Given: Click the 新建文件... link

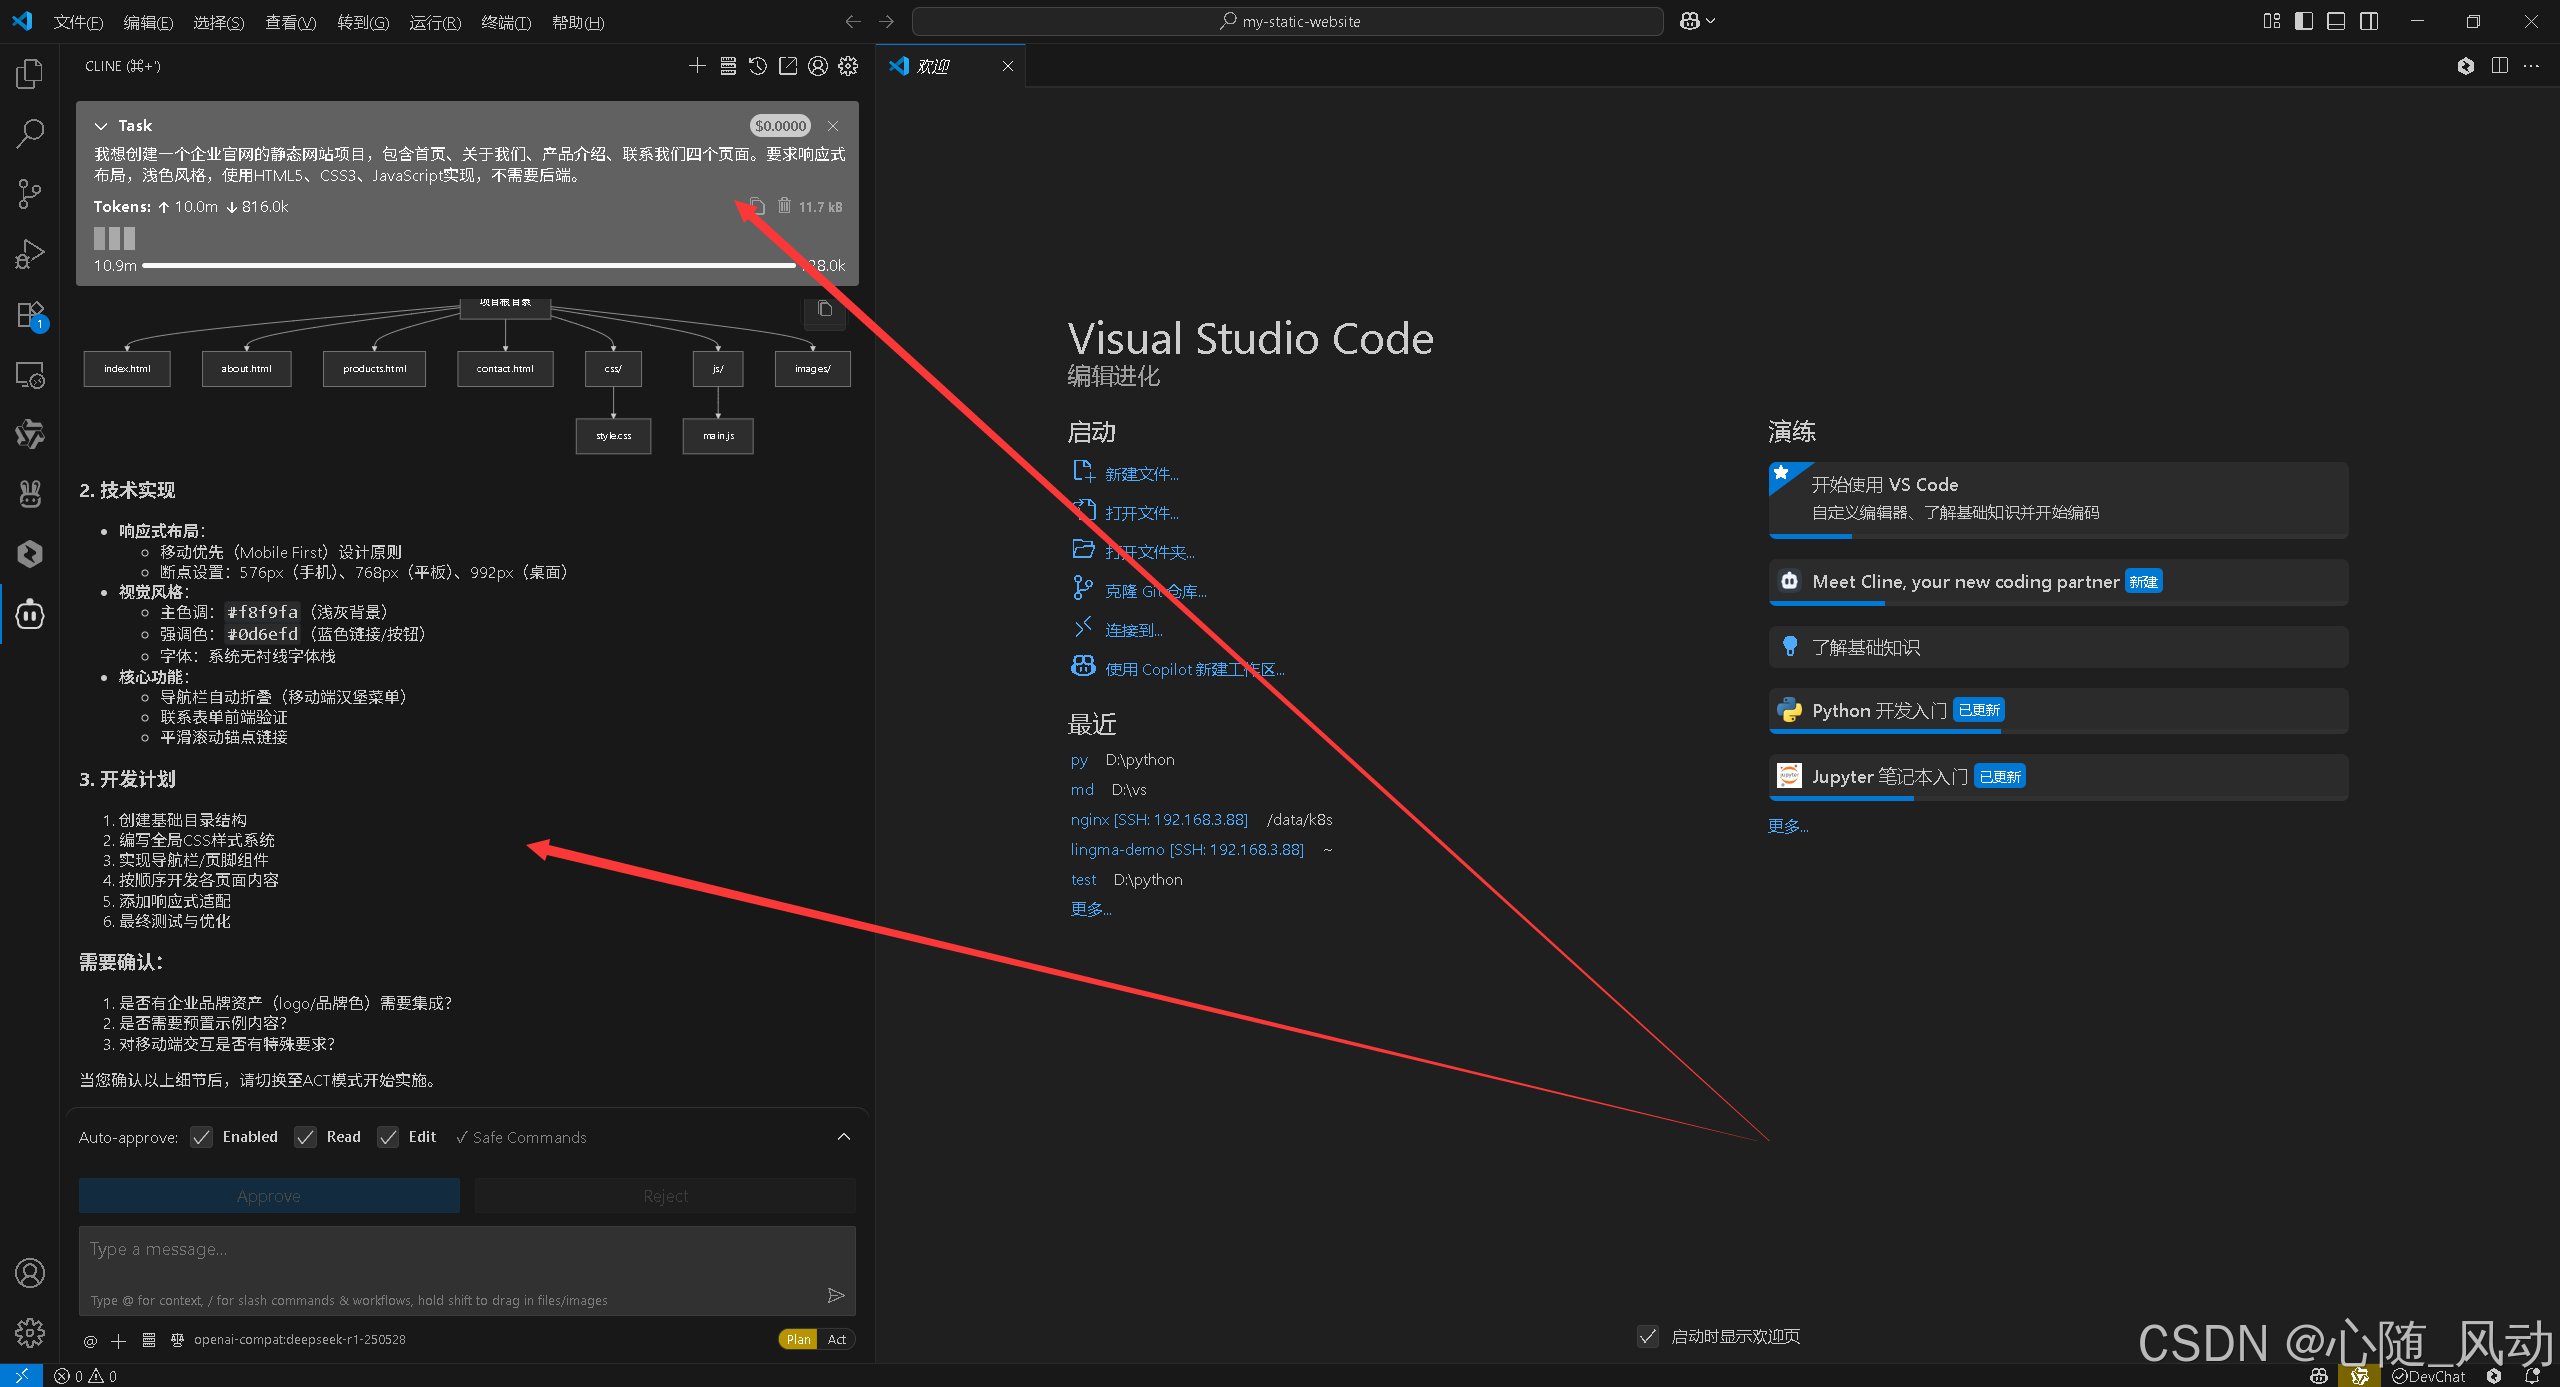Looking at the screenshot, I should click(1141, 474).
